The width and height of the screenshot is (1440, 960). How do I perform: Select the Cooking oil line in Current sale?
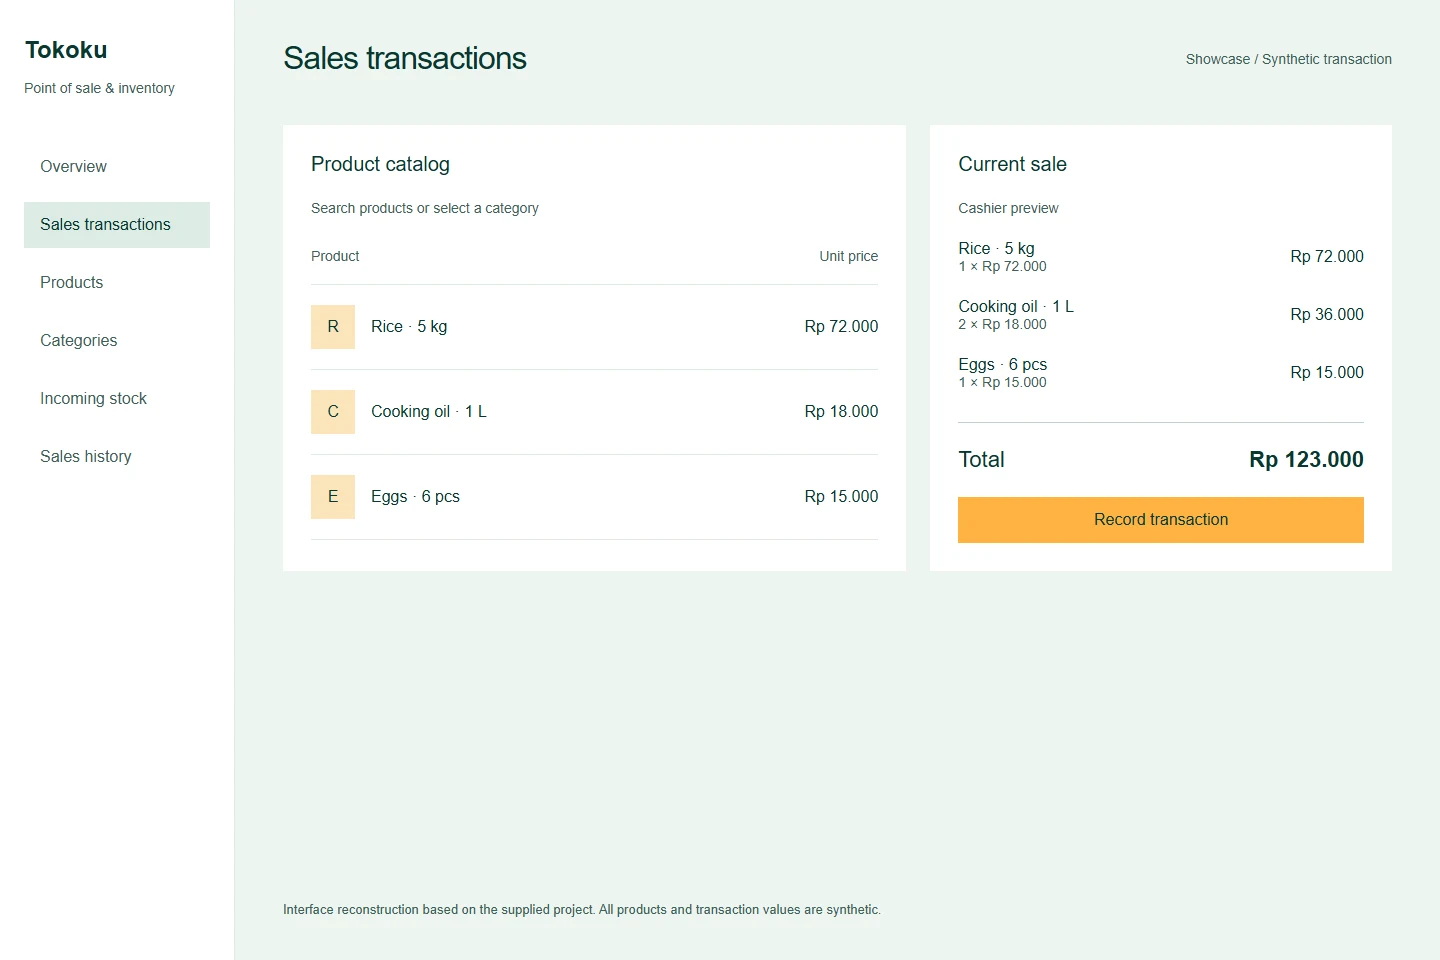1161,314
